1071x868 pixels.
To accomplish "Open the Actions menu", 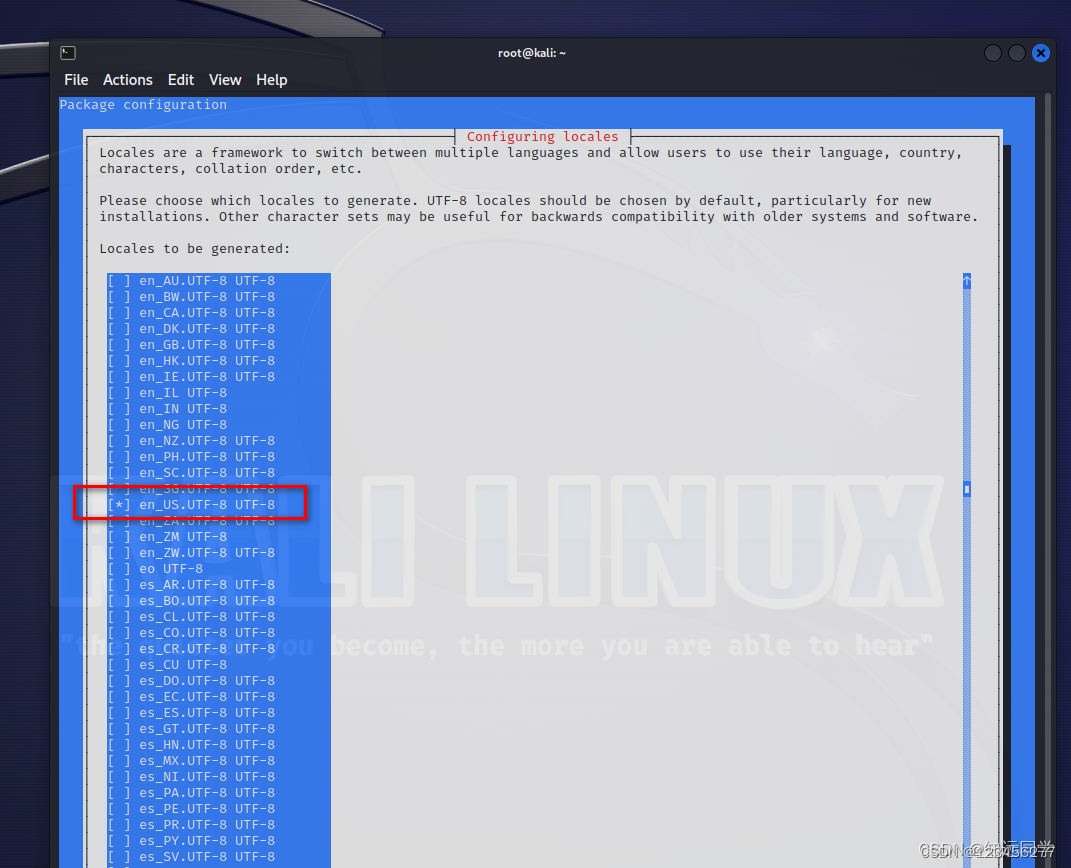I will coord(127,80).
